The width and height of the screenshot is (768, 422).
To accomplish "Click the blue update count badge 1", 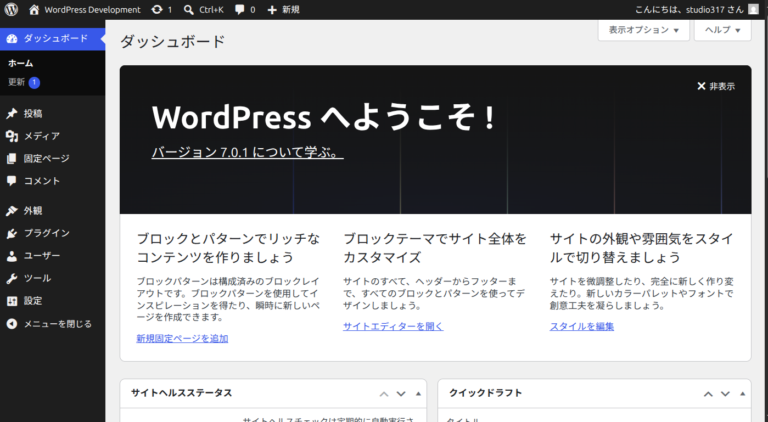I will [34, 82].
